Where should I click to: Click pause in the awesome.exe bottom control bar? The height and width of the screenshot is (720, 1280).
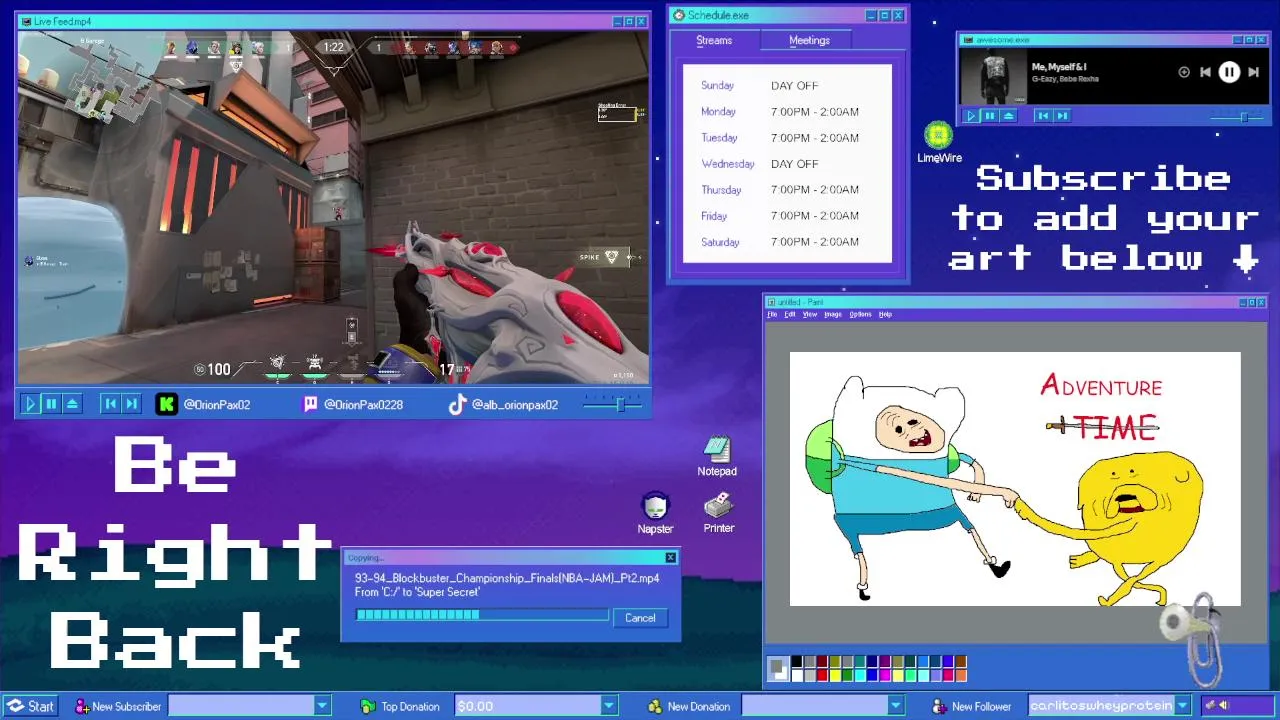990,116
